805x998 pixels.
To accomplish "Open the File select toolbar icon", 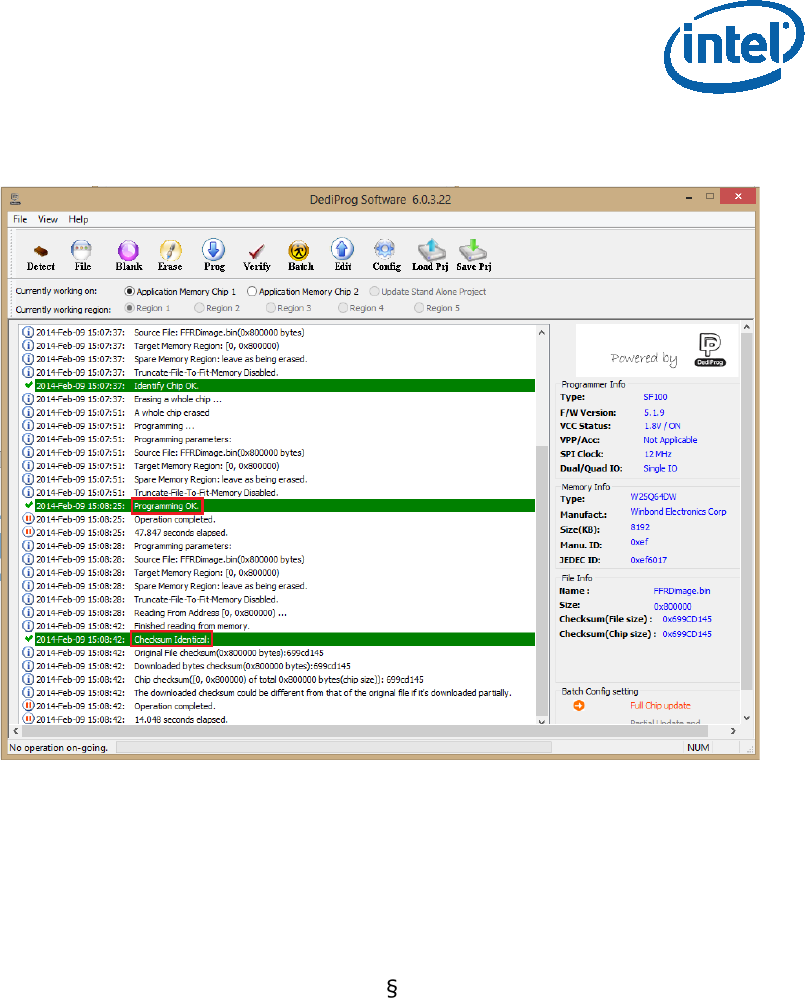I will (82, 255).
